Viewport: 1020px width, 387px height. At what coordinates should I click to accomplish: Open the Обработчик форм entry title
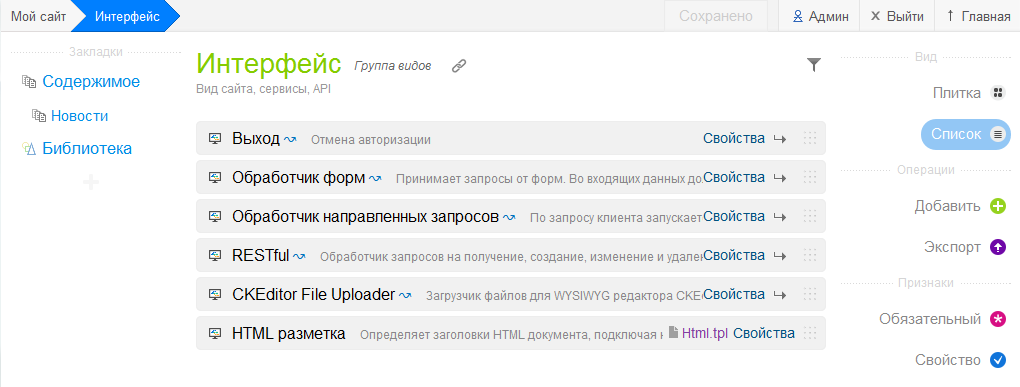pyautogui.click(x=299, y=177)
